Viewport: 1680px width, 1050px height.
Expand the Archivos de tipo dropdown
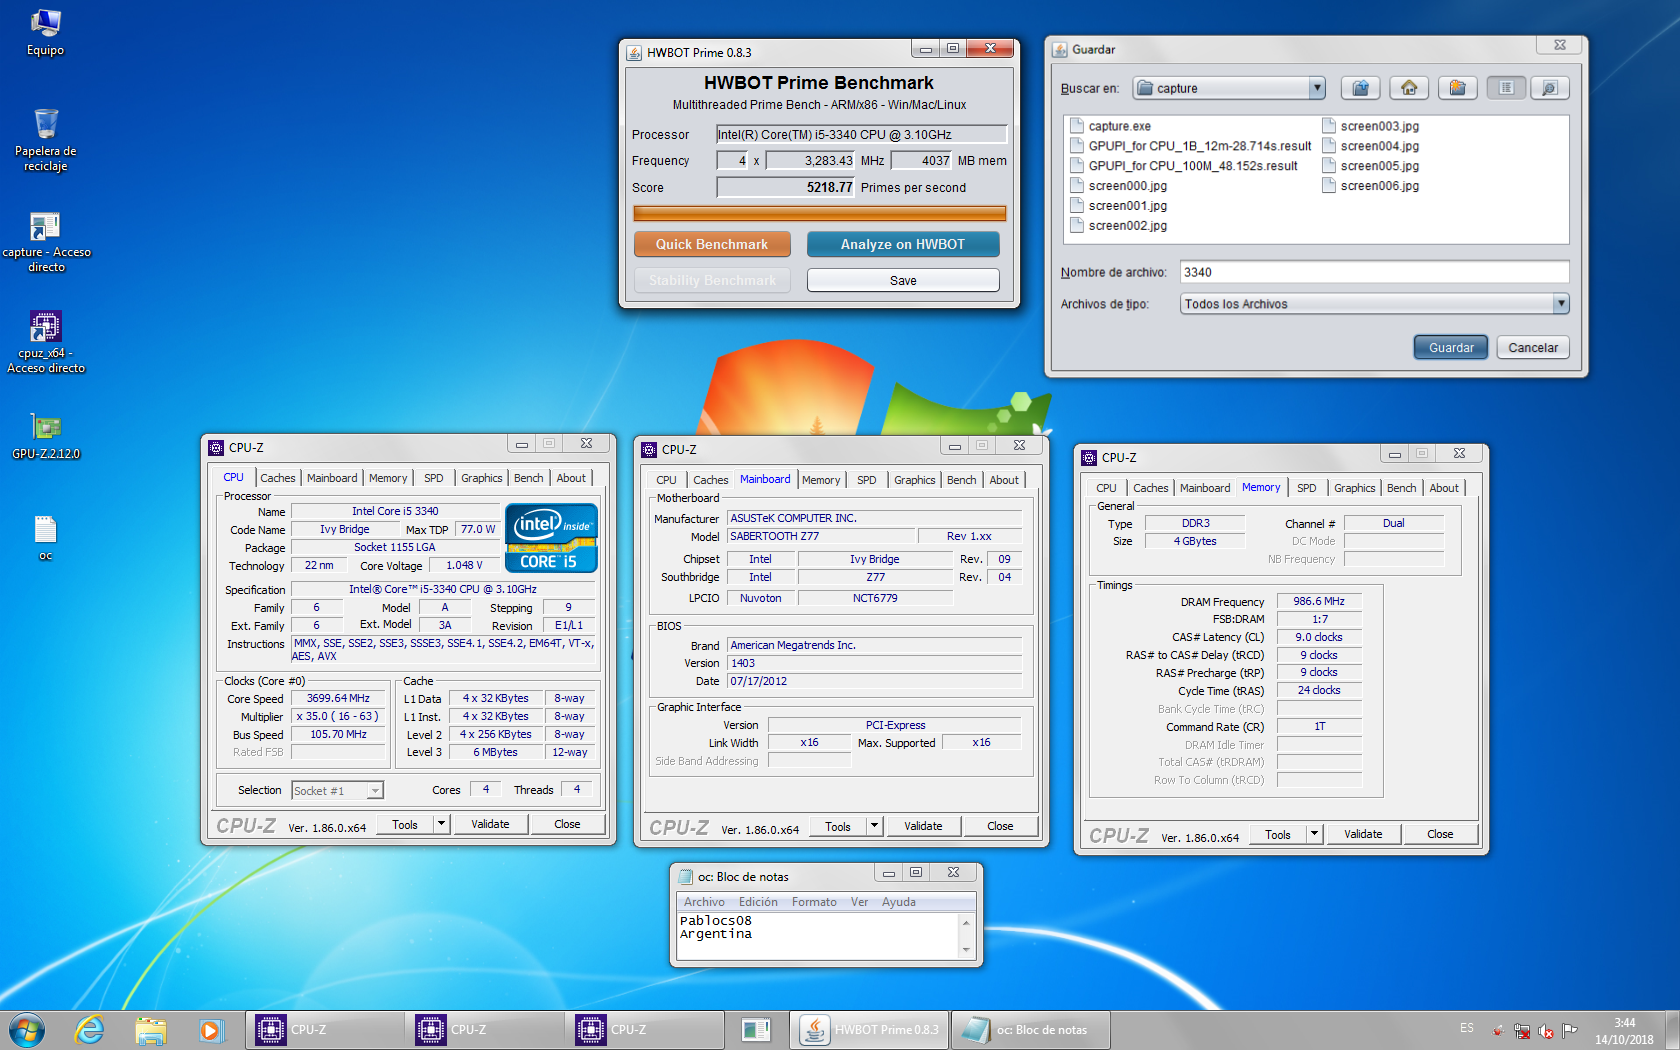(1560, 304)
